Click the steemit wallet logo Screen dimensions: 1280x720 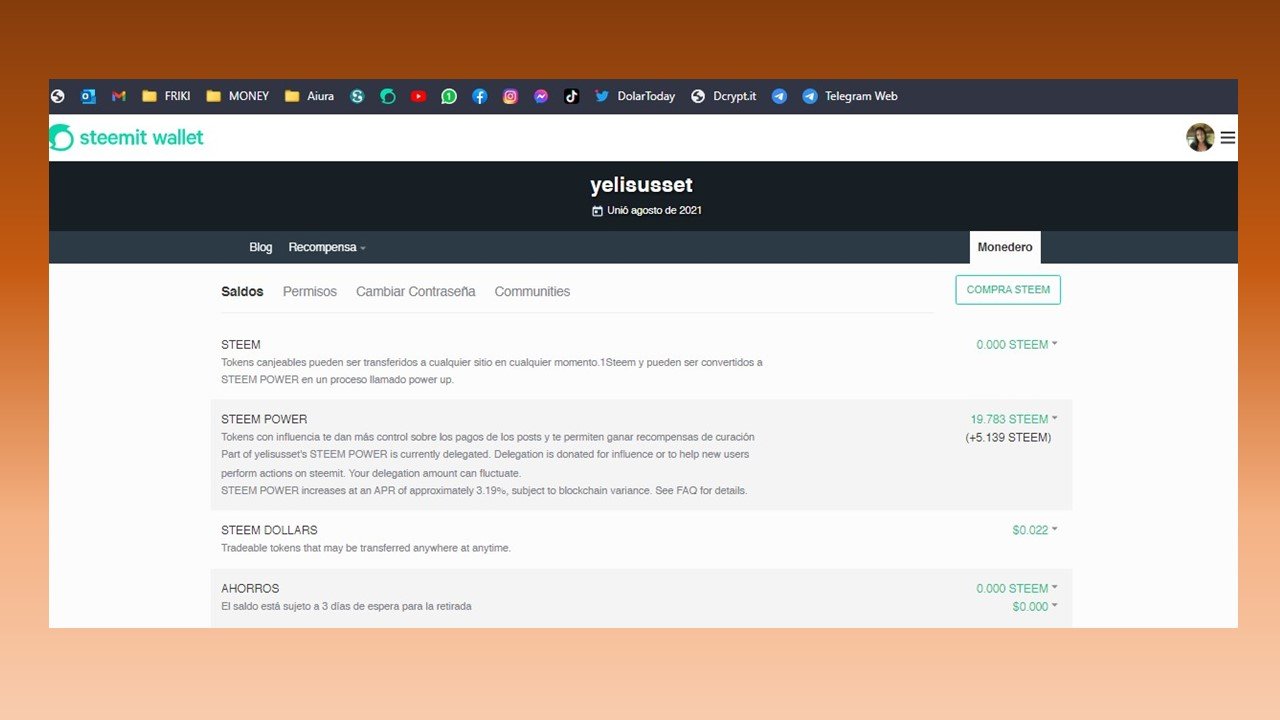pyautogui.click(x=126, y=138)
